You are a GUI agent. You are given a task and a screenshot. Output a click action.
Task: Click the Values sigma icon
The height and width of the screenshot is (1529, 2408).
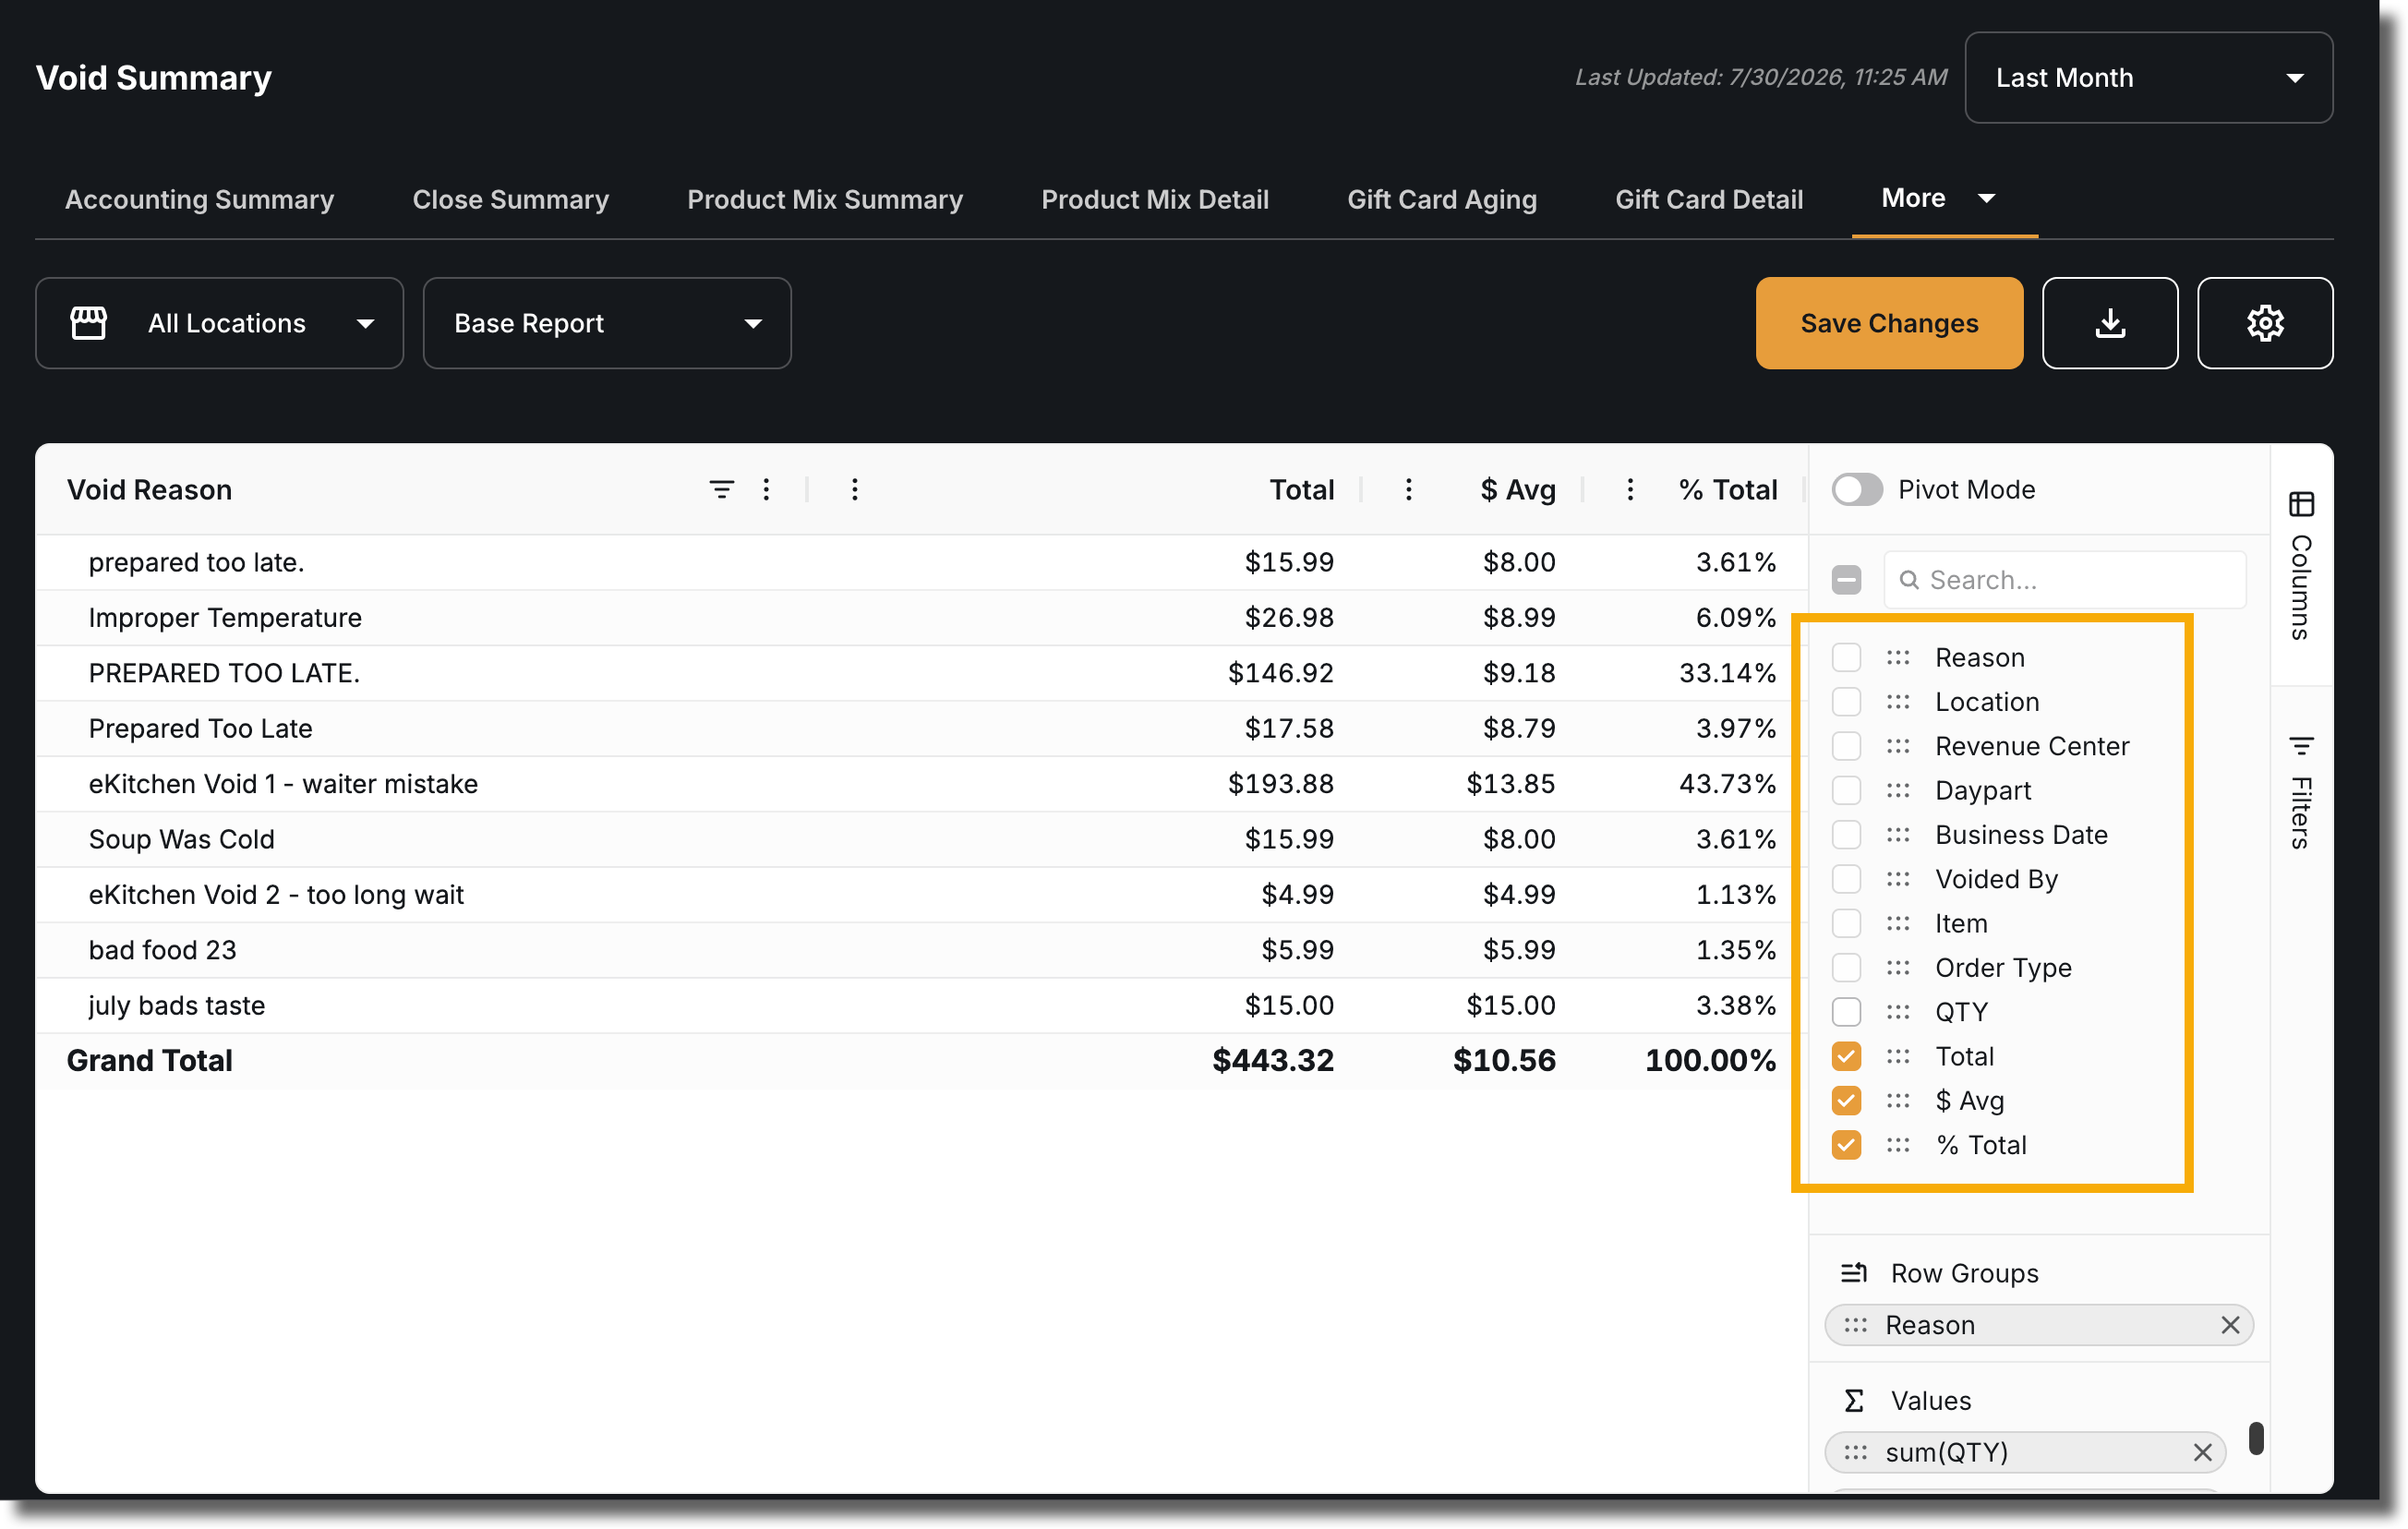(1853, 1400)
